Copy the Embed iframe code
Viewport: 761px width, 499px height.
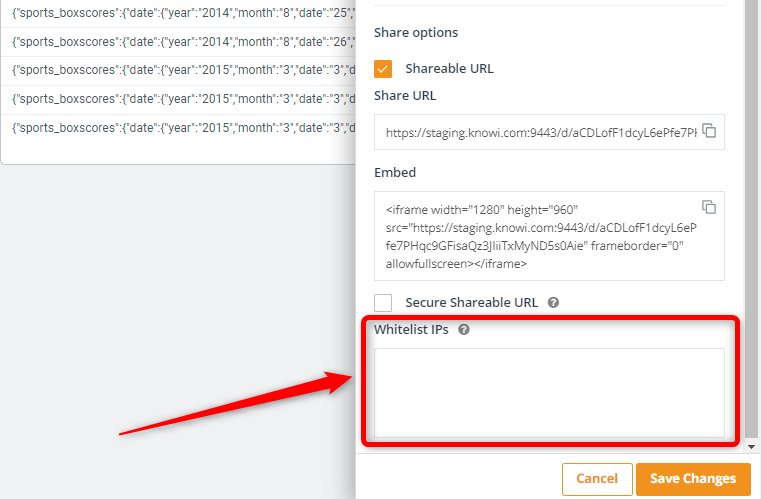coord(709,207)
